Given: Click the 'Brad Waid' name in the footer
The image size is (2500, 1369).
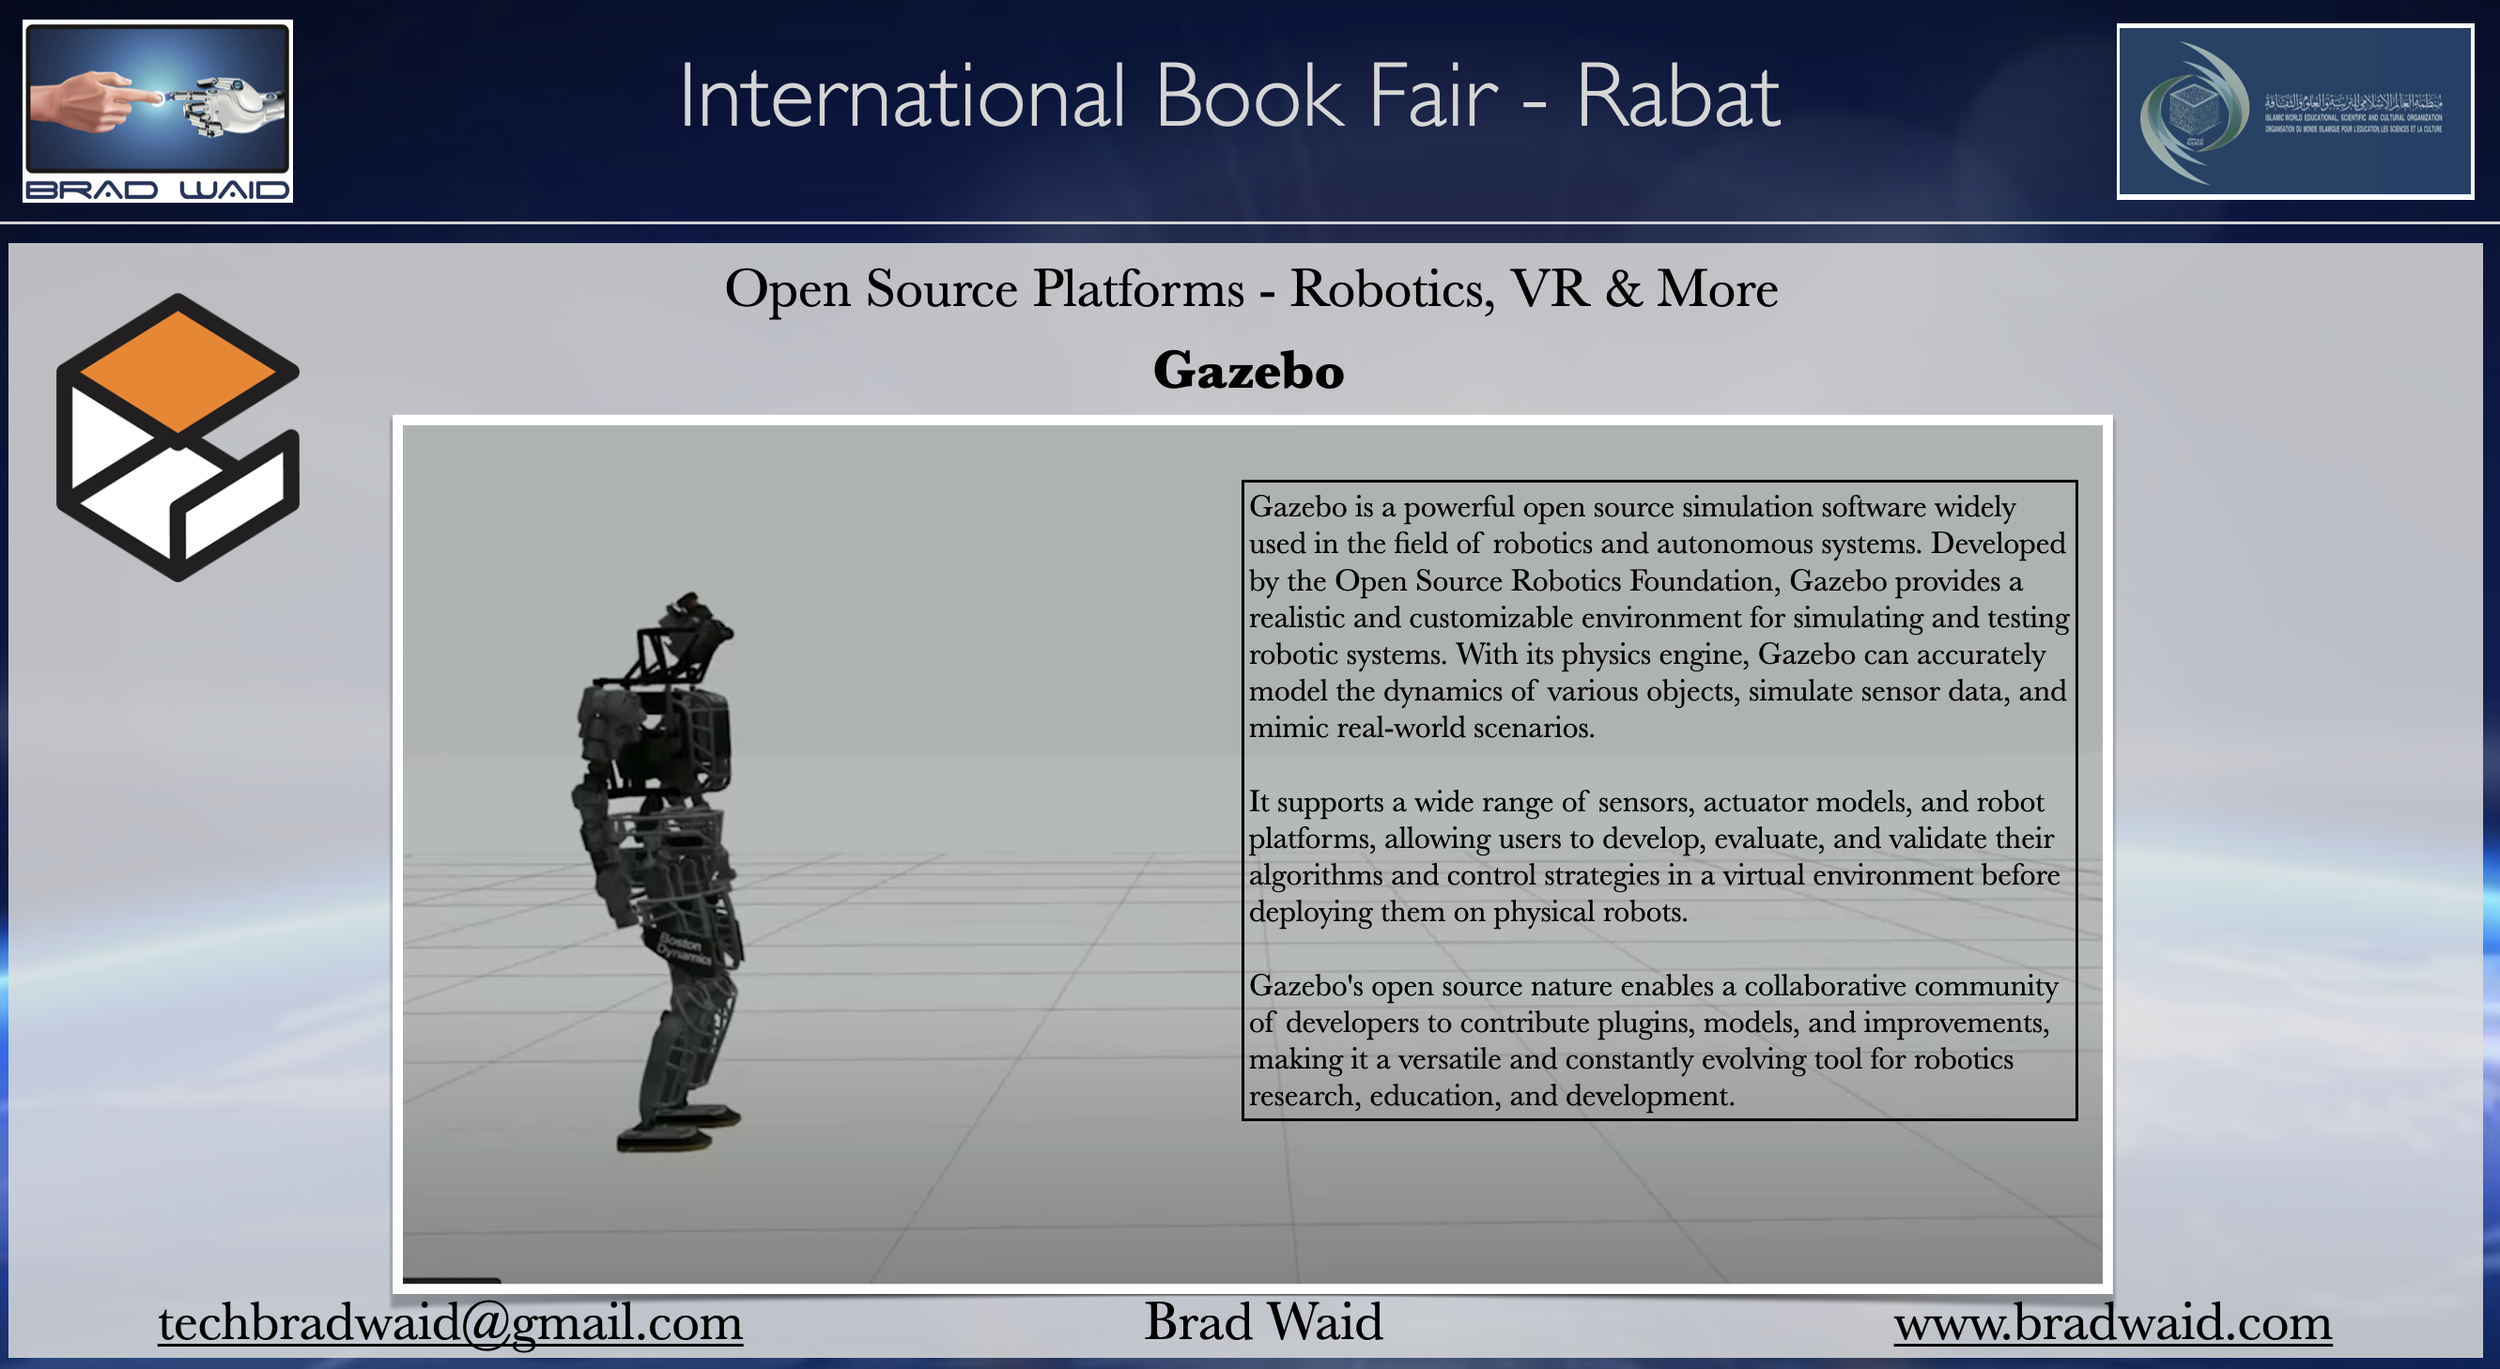Looking at the screenshot, I should [1263, 1323].
